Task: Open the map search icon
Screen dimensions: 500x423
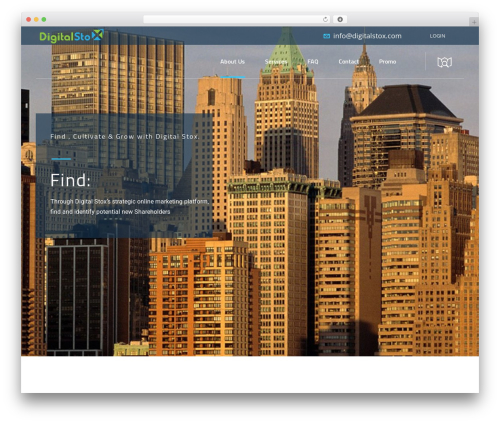Action: point(444,62)
